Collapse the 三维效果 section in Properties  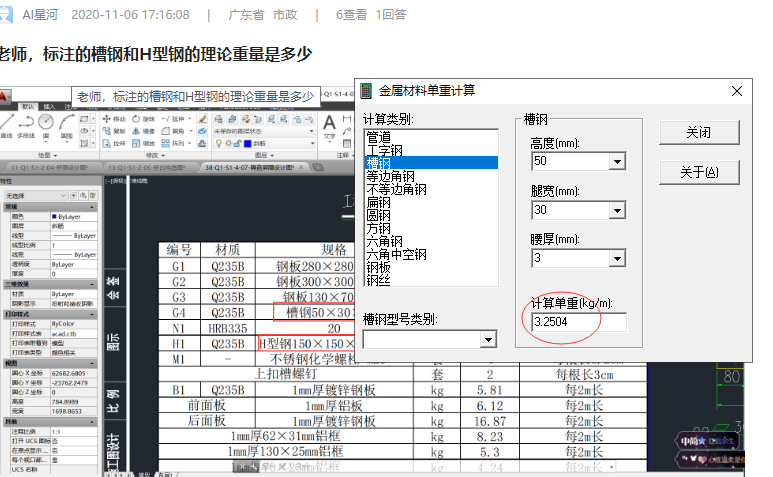point(92,284)
